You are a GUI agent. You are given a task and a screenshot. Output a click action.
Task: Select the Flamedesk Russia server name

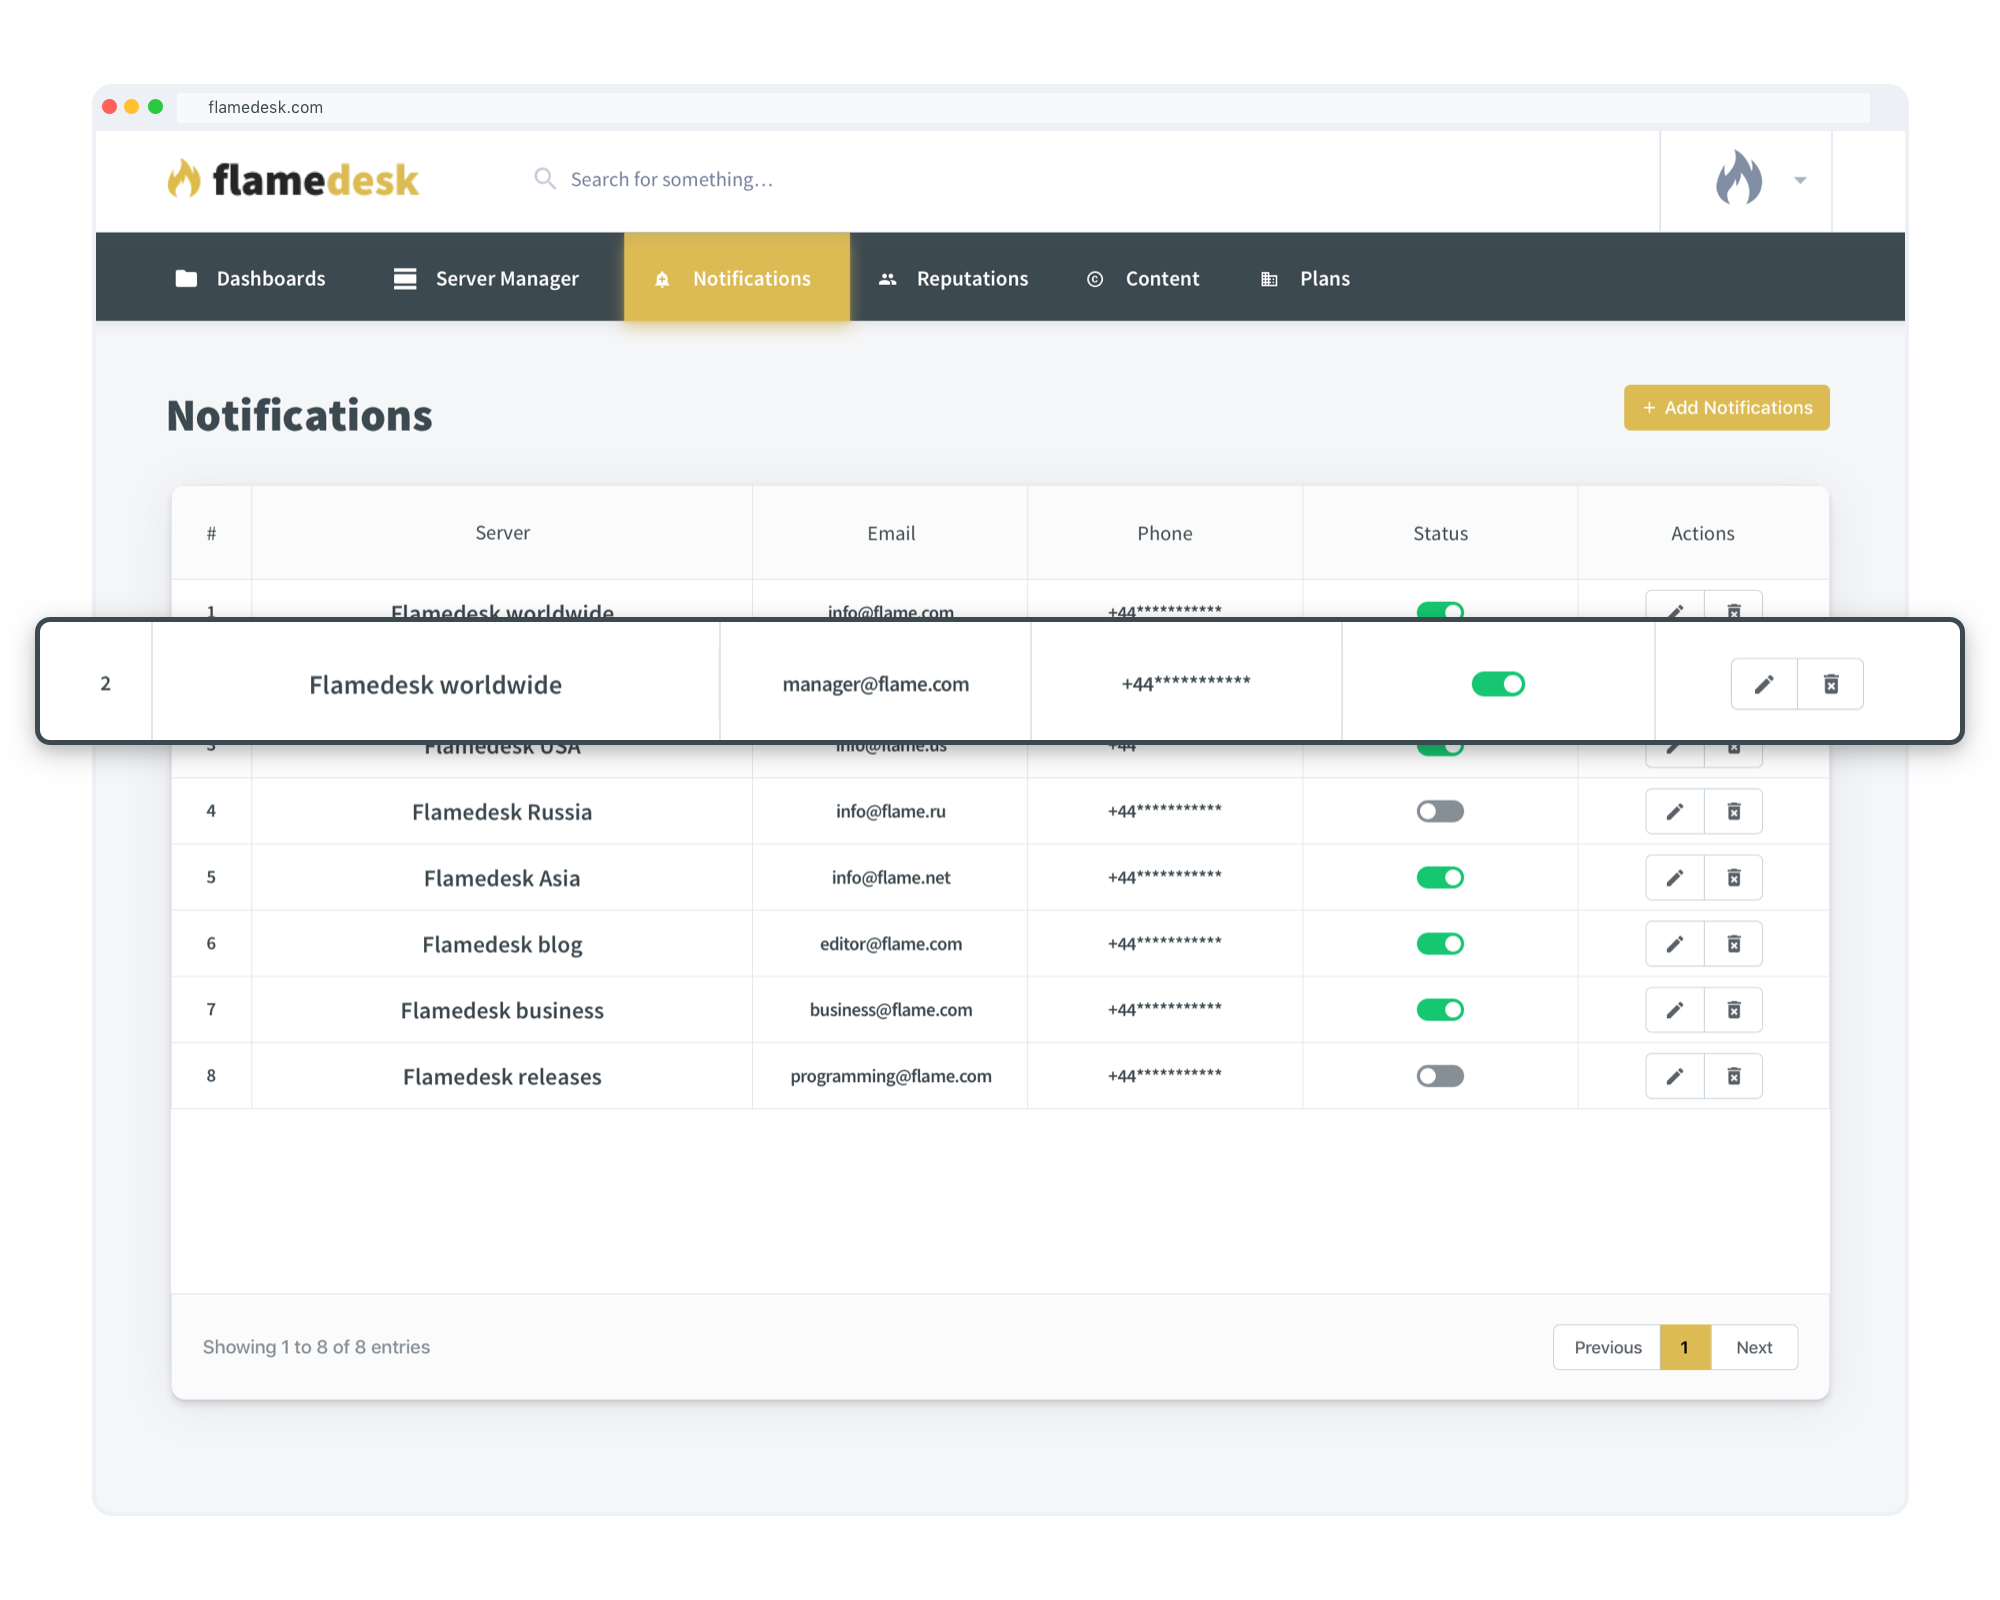(502, 811)
